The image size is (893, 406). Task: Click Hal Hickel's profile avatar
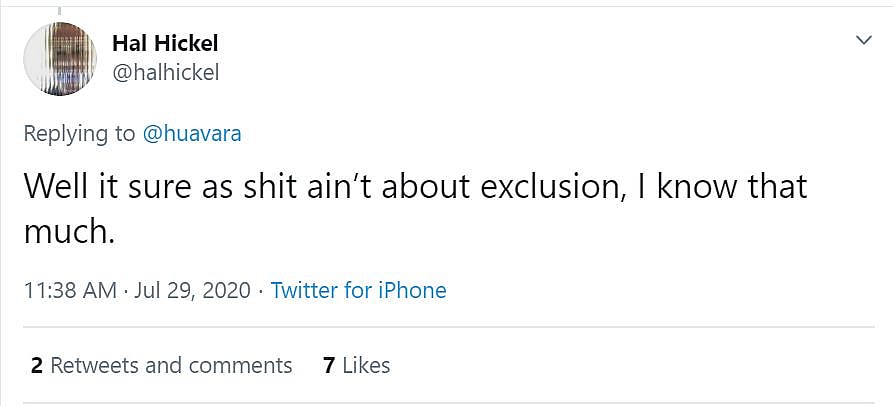[59, 58]
